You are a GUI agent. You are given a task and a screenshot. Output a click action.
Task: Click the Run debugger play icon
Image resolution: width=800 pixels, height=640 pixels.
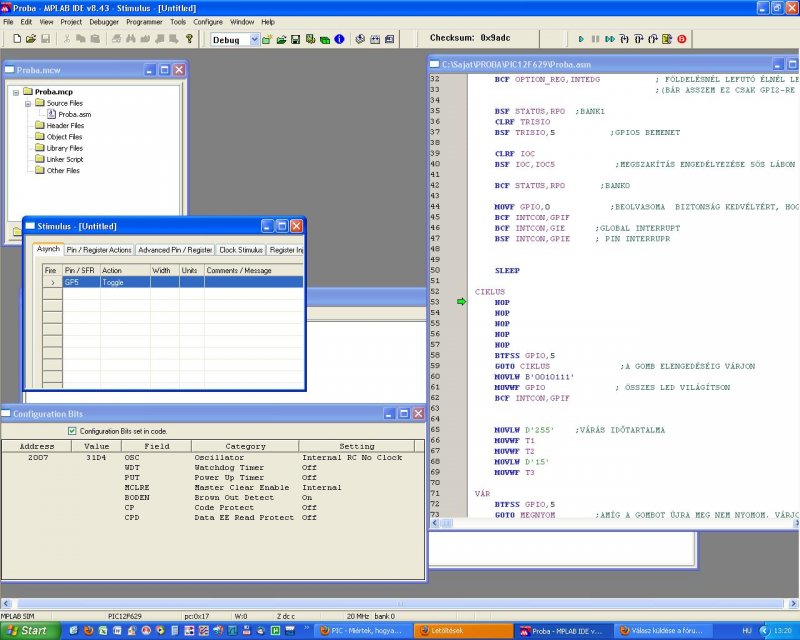pos(581,39)
